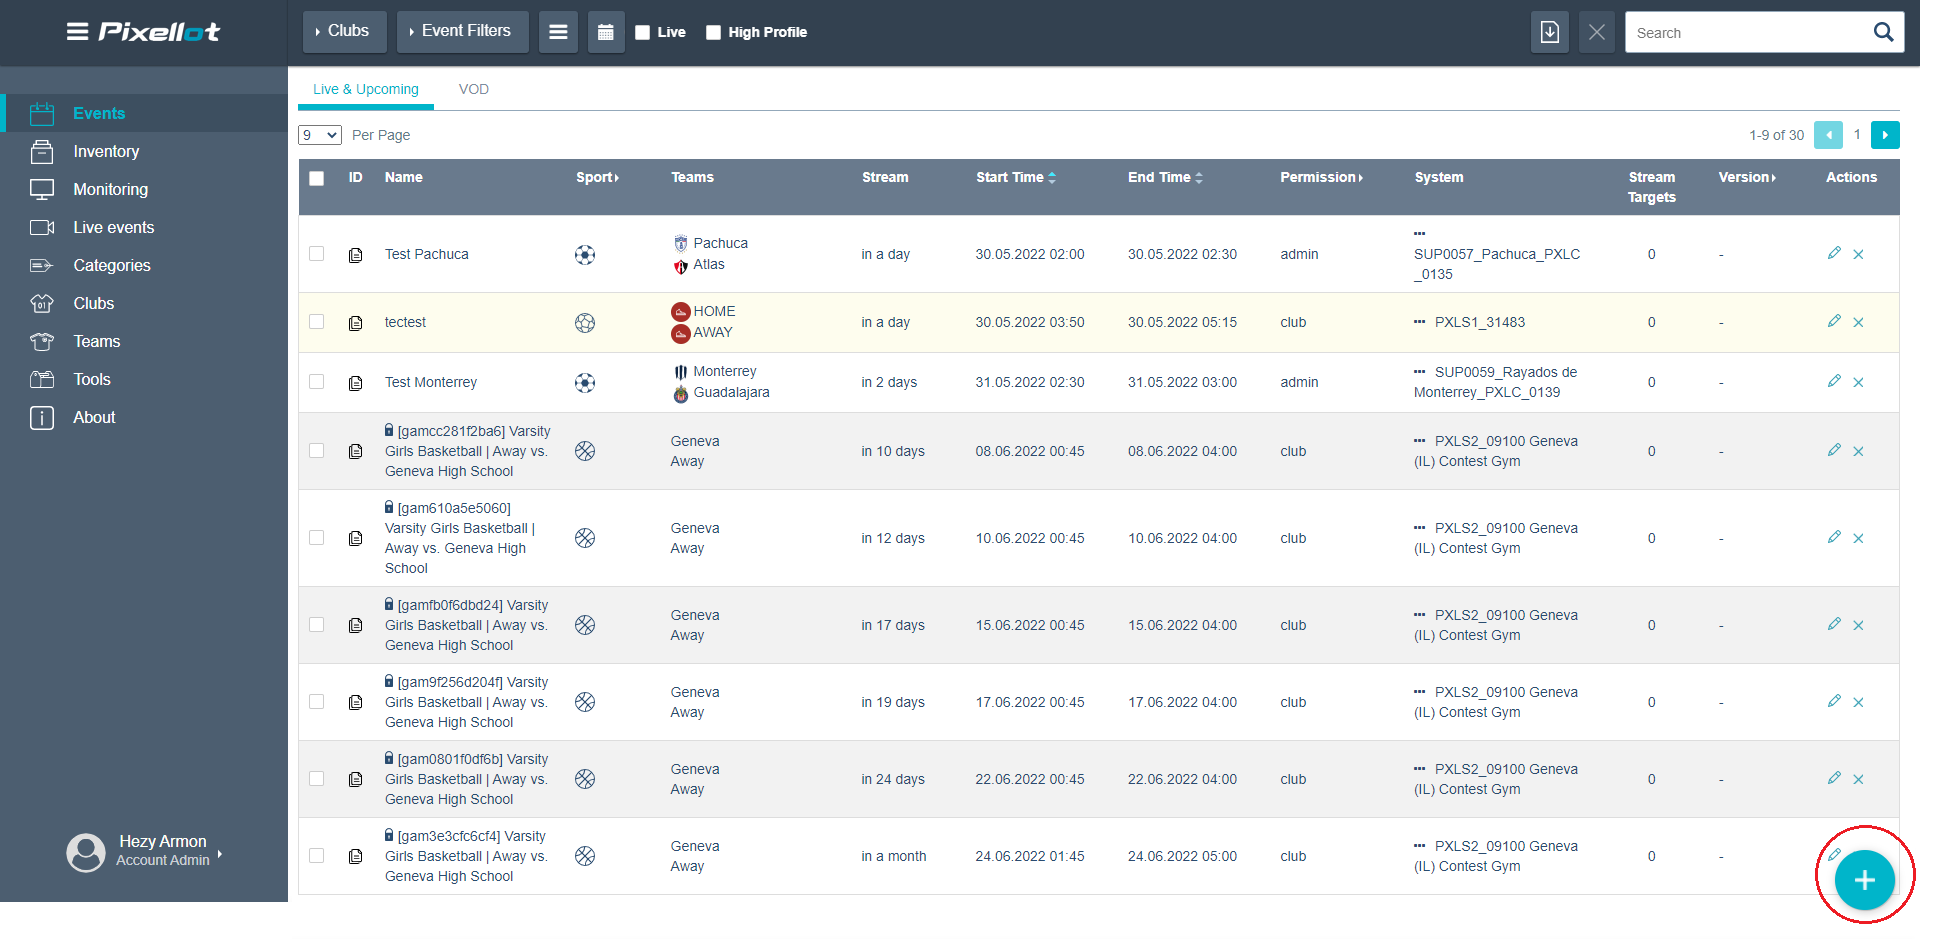Go to the previous page arrow
This screenshot has height=952, width=1934.
click(x=1828, y=135)
